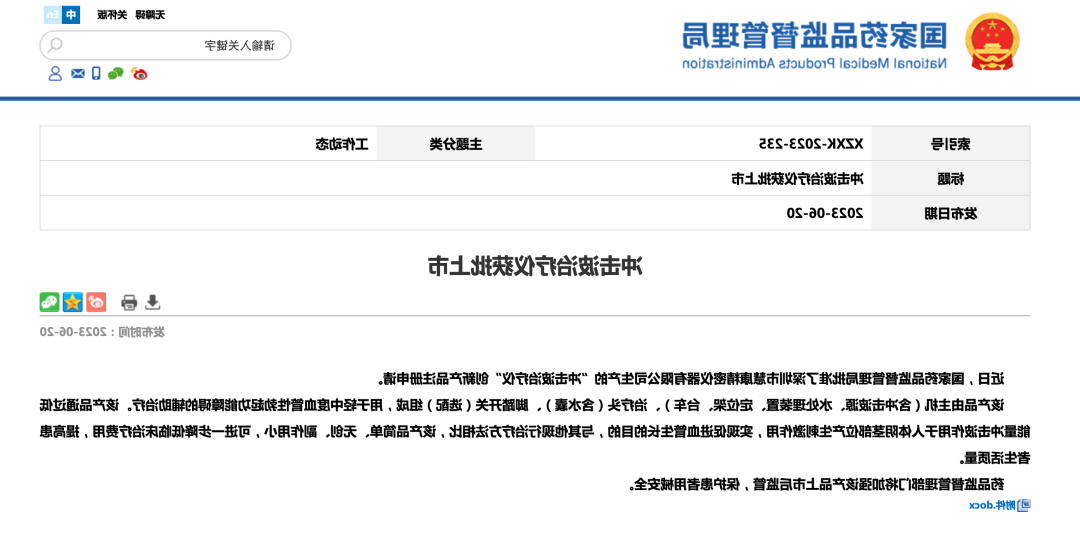Open the 附件.docx attachment link
This screenshot has height=559, width=1080.
999,505
